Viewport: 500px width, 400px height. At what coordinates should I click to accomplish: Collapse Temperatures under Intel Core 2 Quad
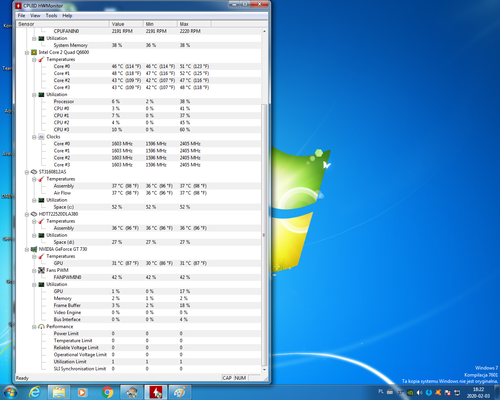pos(34,59)
